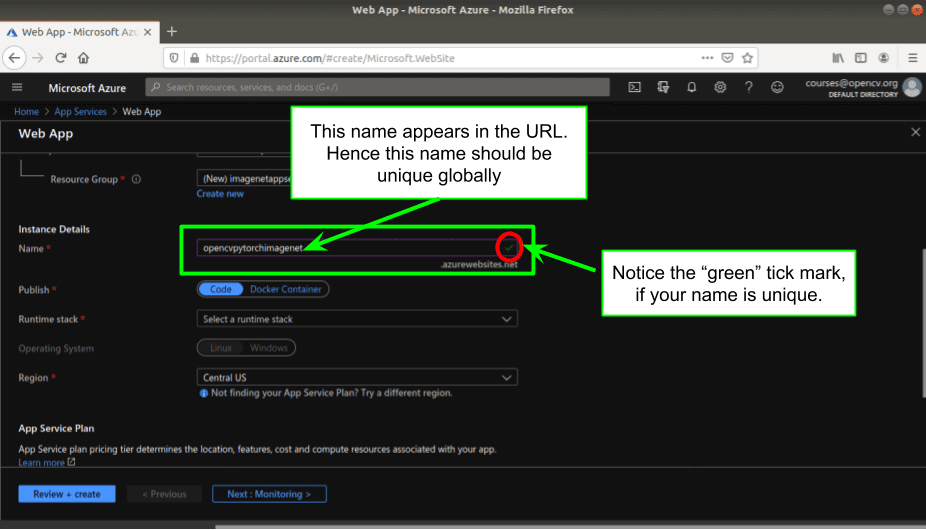
Task: Select Docker Container publish option
Action: [285, 289]
